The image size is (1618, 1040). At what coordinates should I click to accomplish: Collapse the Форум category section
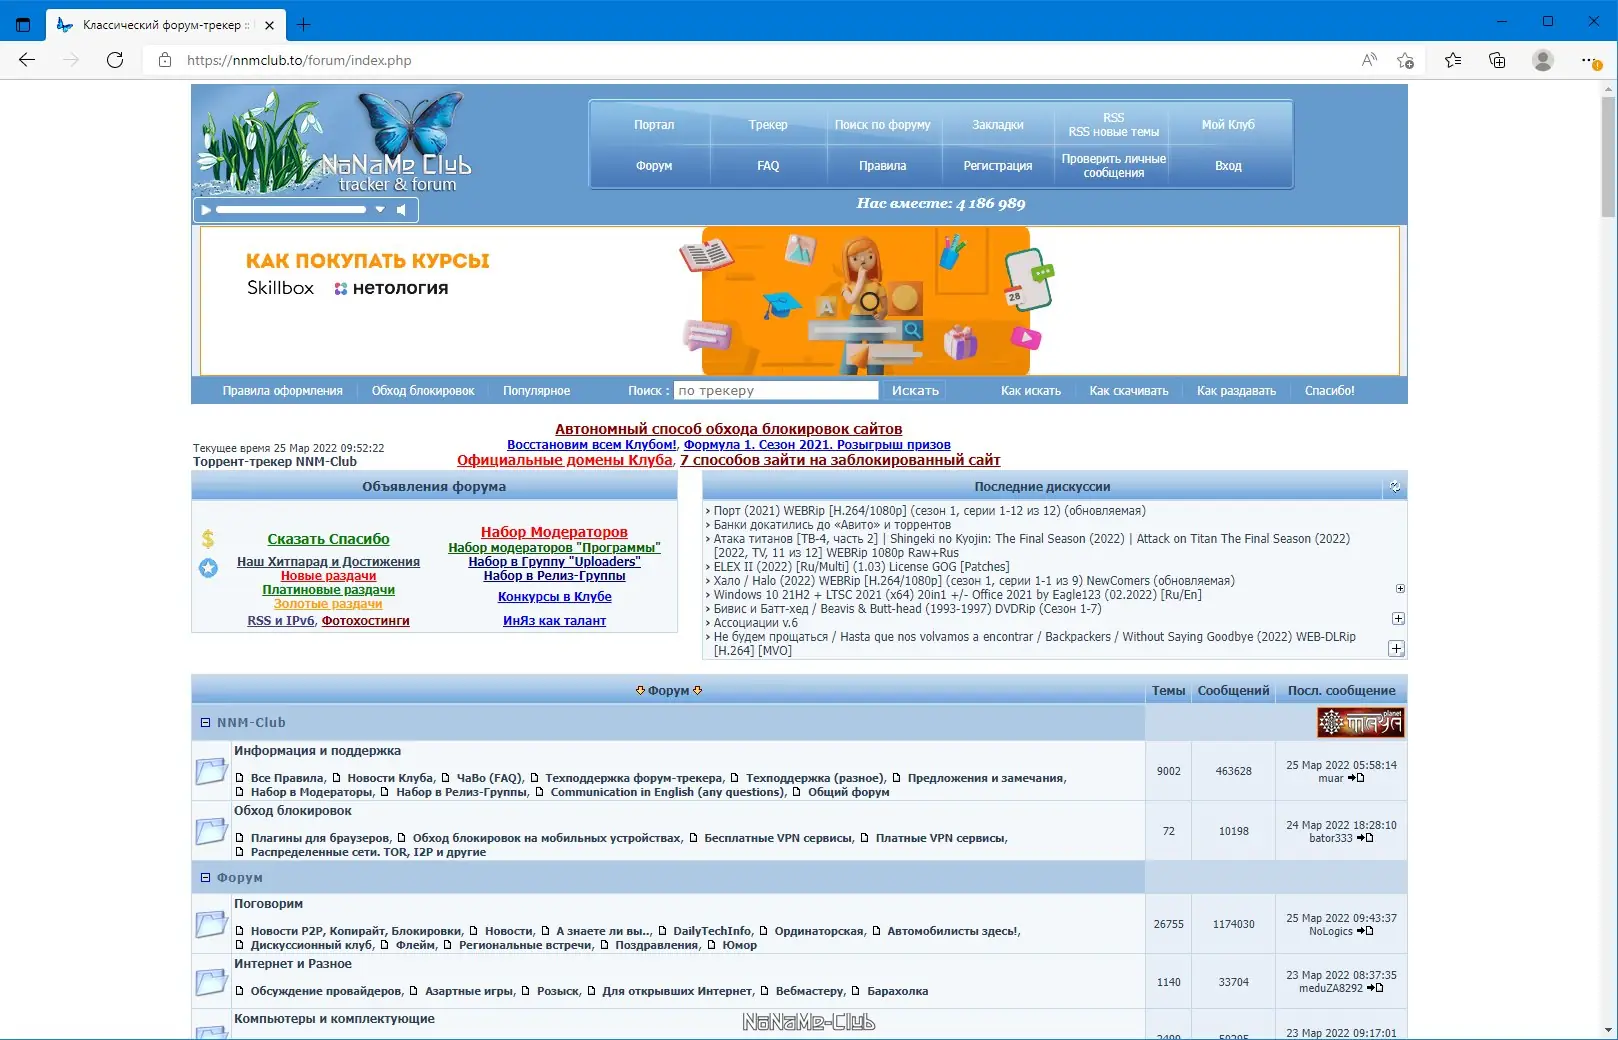[x=205, y=877]
